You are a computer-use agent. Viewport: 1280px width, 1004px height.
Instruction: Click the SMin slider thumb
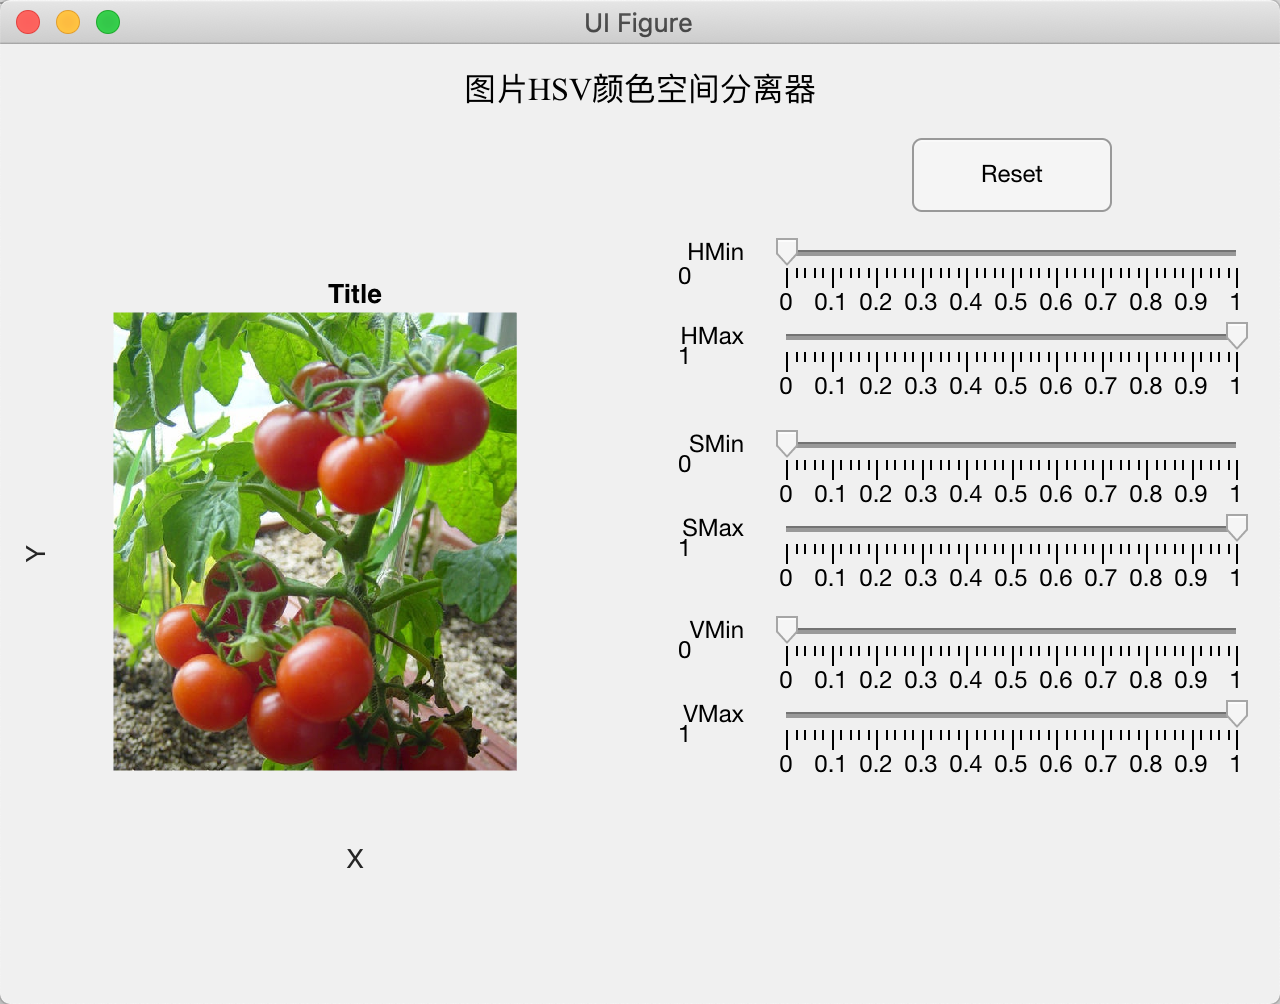[x=786, y=442]
